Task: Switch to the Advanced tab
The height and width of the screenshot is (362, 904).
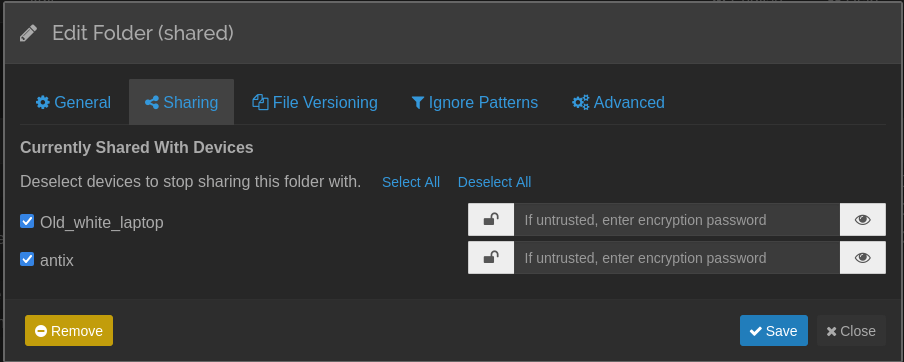Action: (x=618, y=102)
